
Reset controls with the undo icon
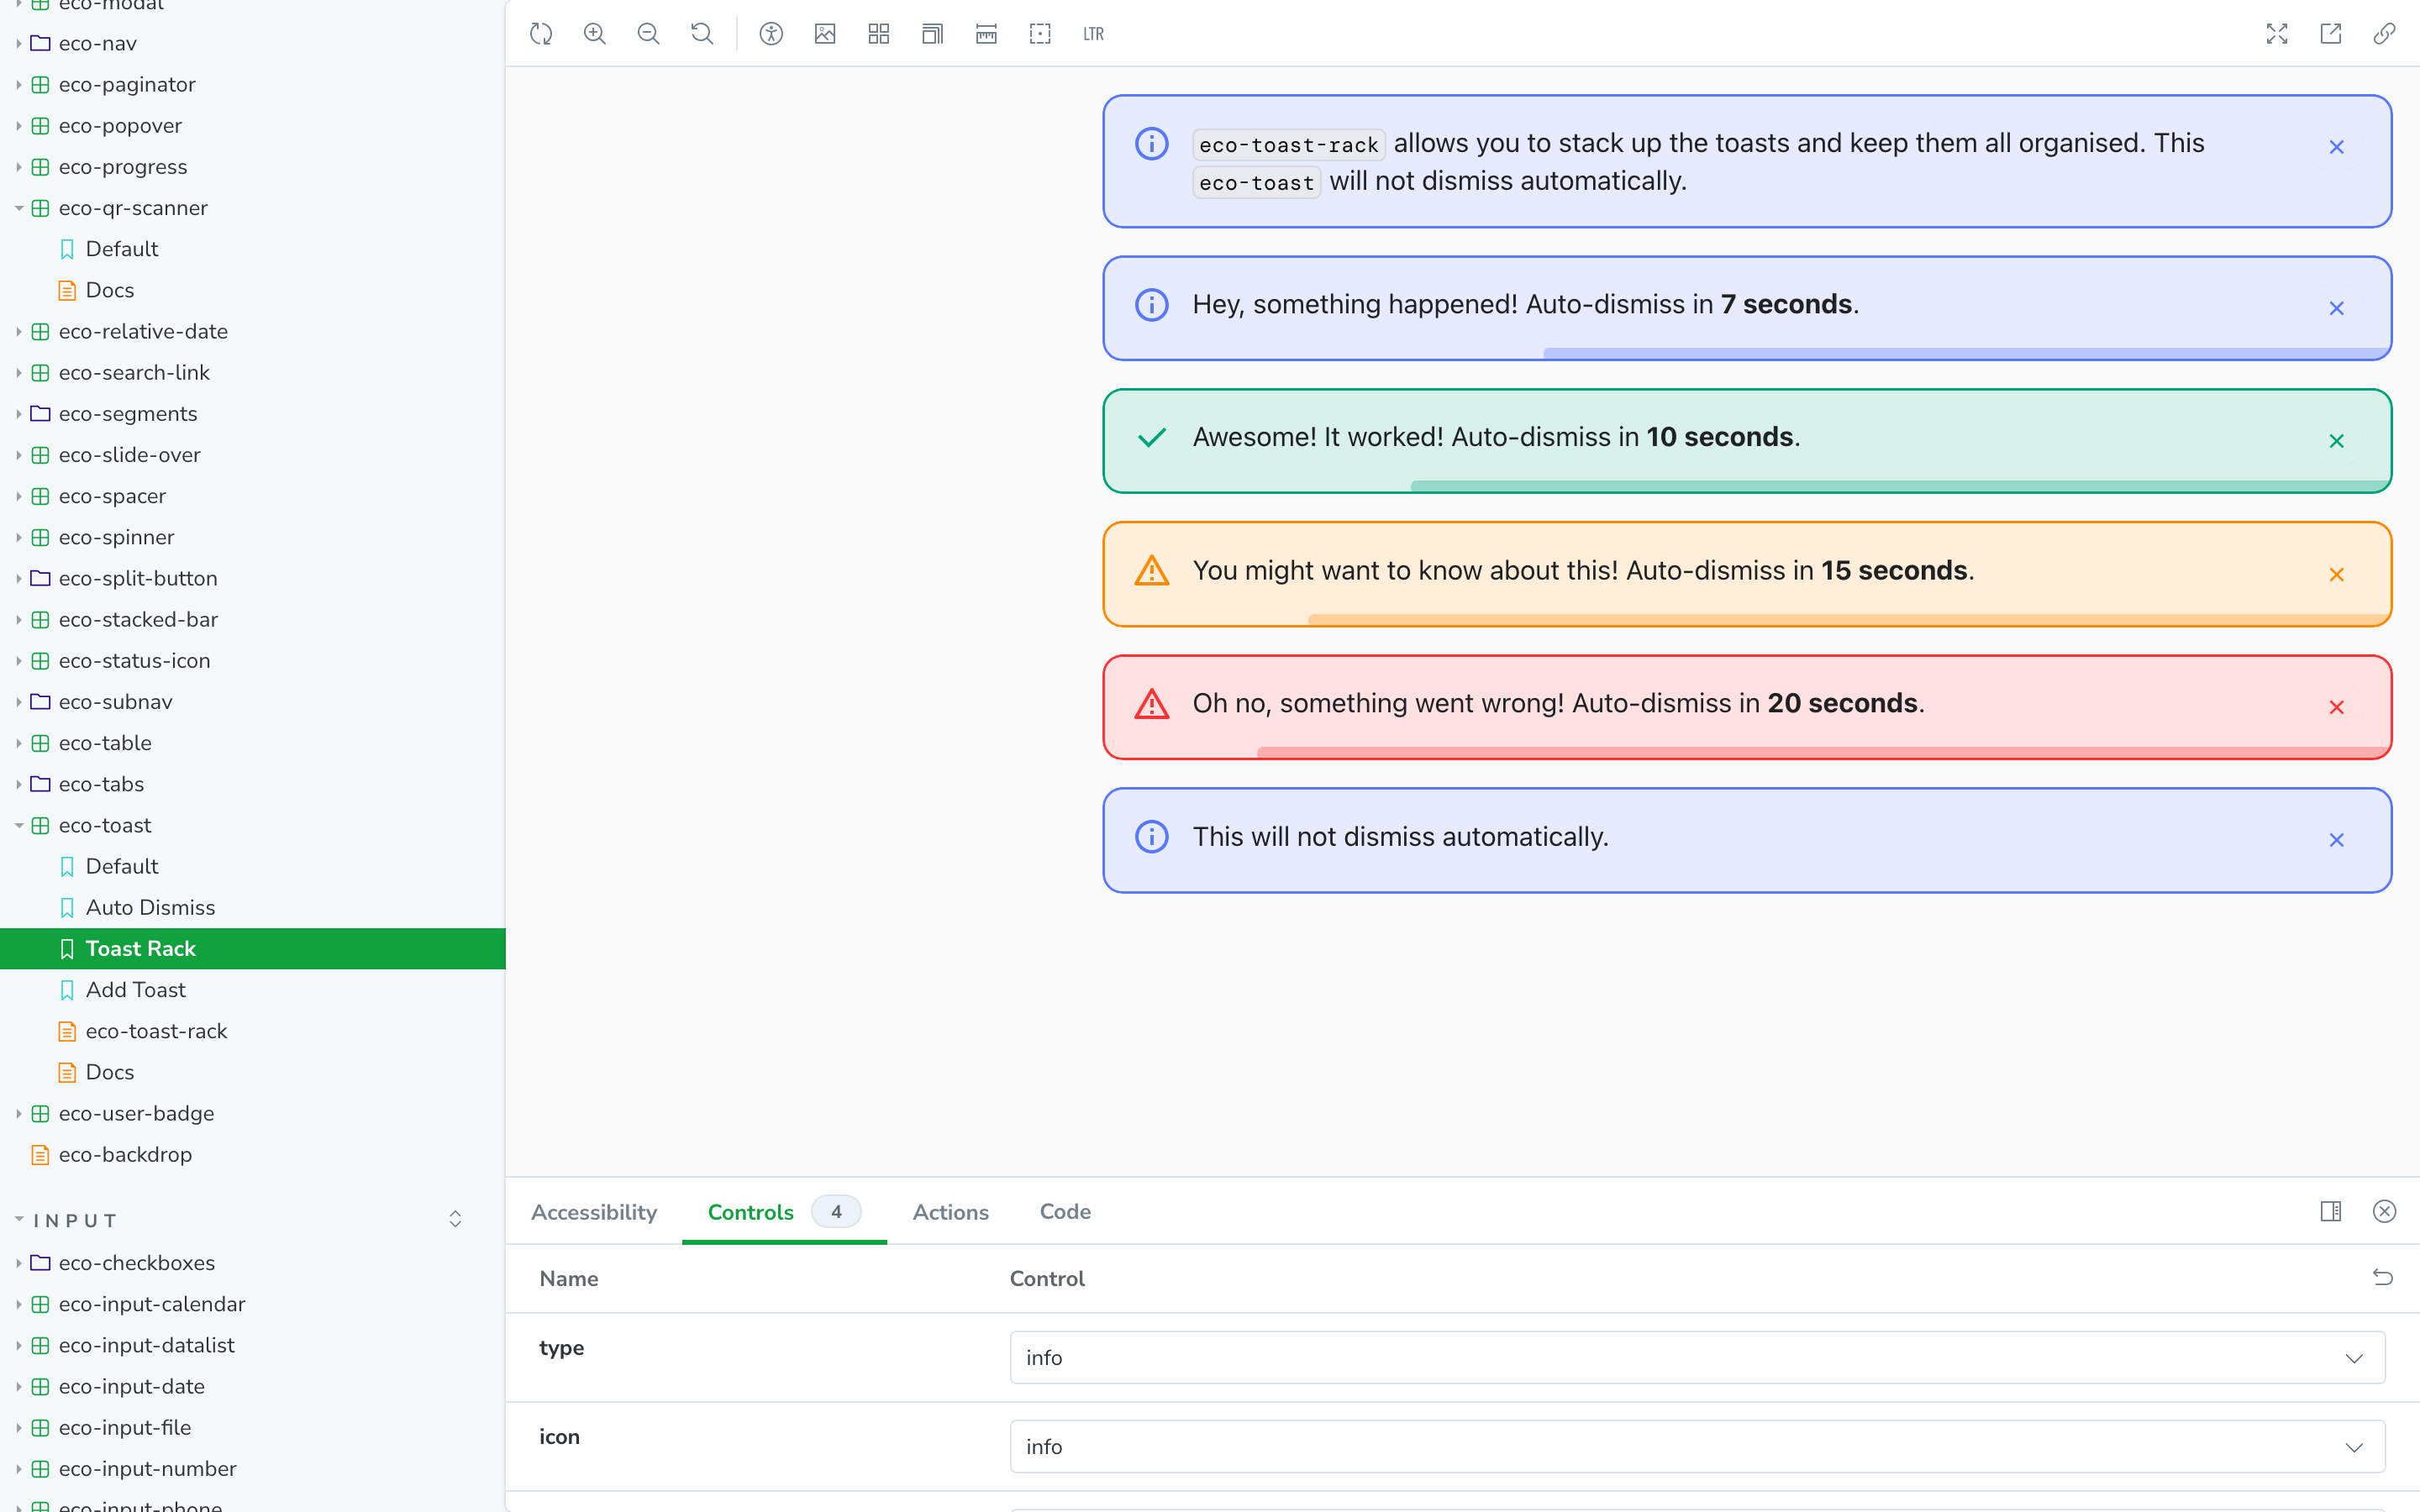pyautogui.click(x=2383, y=1277)
